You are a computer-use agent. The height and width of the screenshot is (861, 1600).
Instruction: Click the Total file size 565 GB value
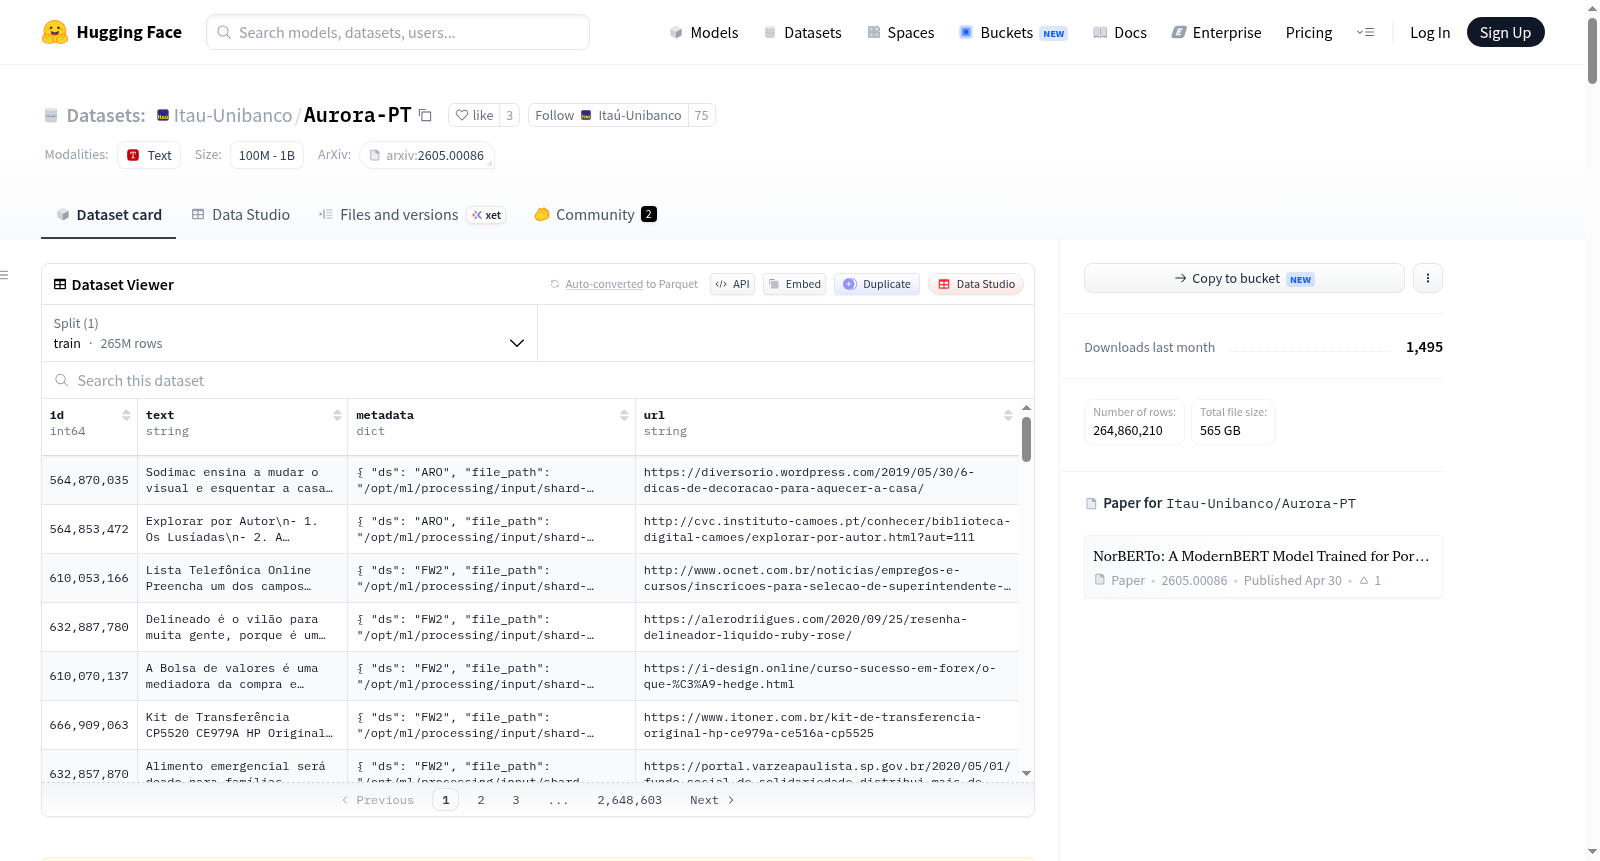coord(1220,431)
